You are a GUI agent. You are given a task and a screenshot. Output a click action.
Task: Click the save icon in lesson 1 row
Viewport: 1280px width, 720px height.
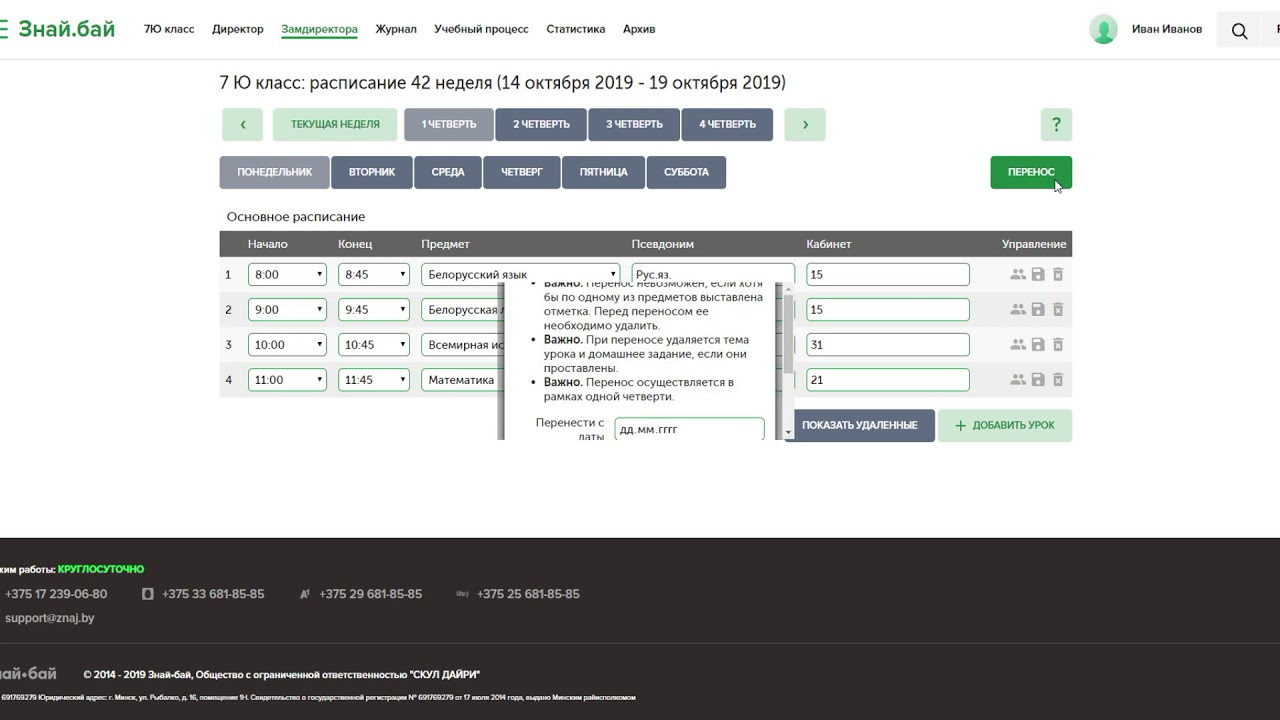click(1038, 274)
